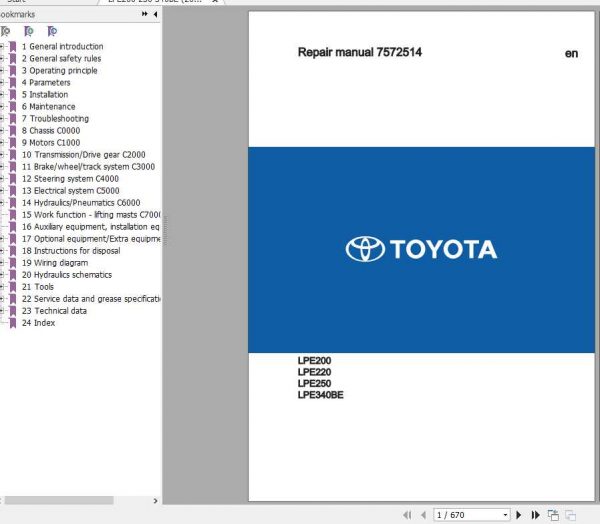The width and height of the screenshot is (600, 524).
Task: Open bookmark 19 Wiring diagram
Action: click(x=55, y=263)
